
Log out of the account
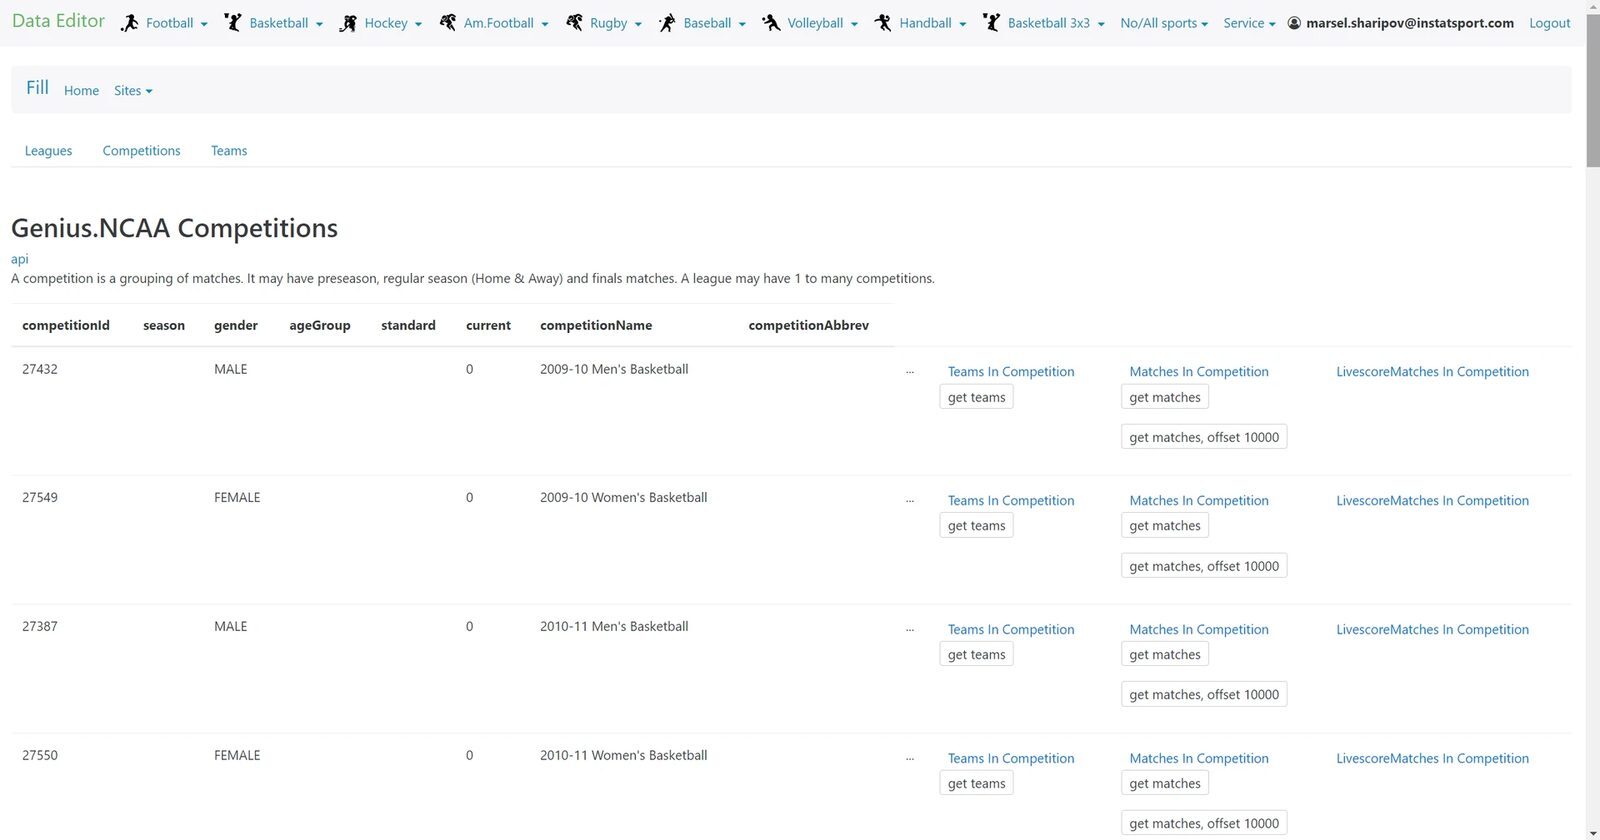coord(1550,23)
